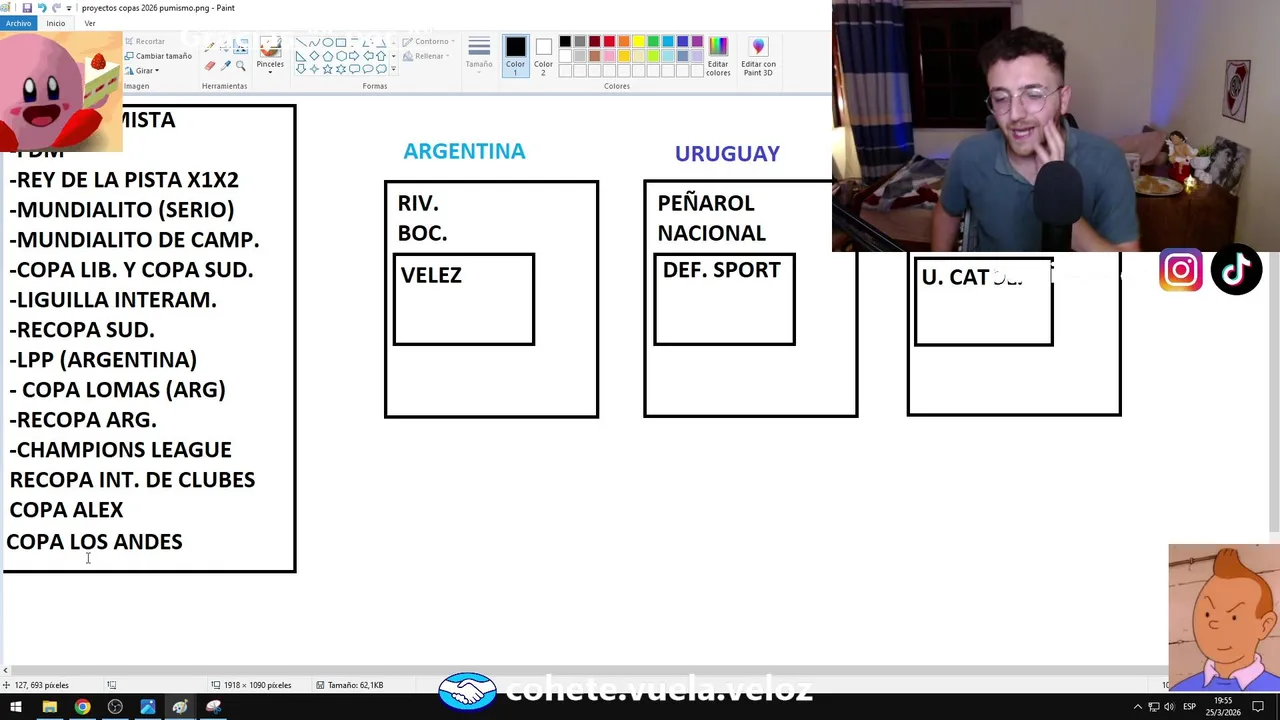1280x720 pixels.
Task: Open Edit with Paint 3D
Action: click(758, 56)
